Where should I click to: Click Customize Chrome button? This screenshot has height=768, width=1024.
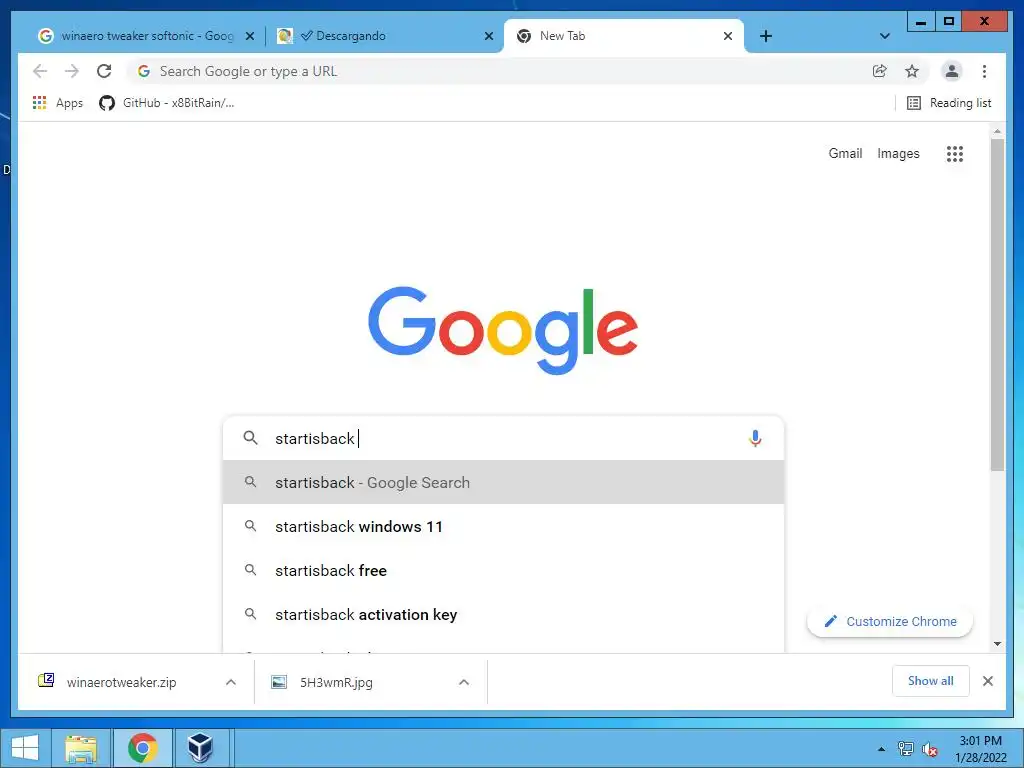coord(890,622)
